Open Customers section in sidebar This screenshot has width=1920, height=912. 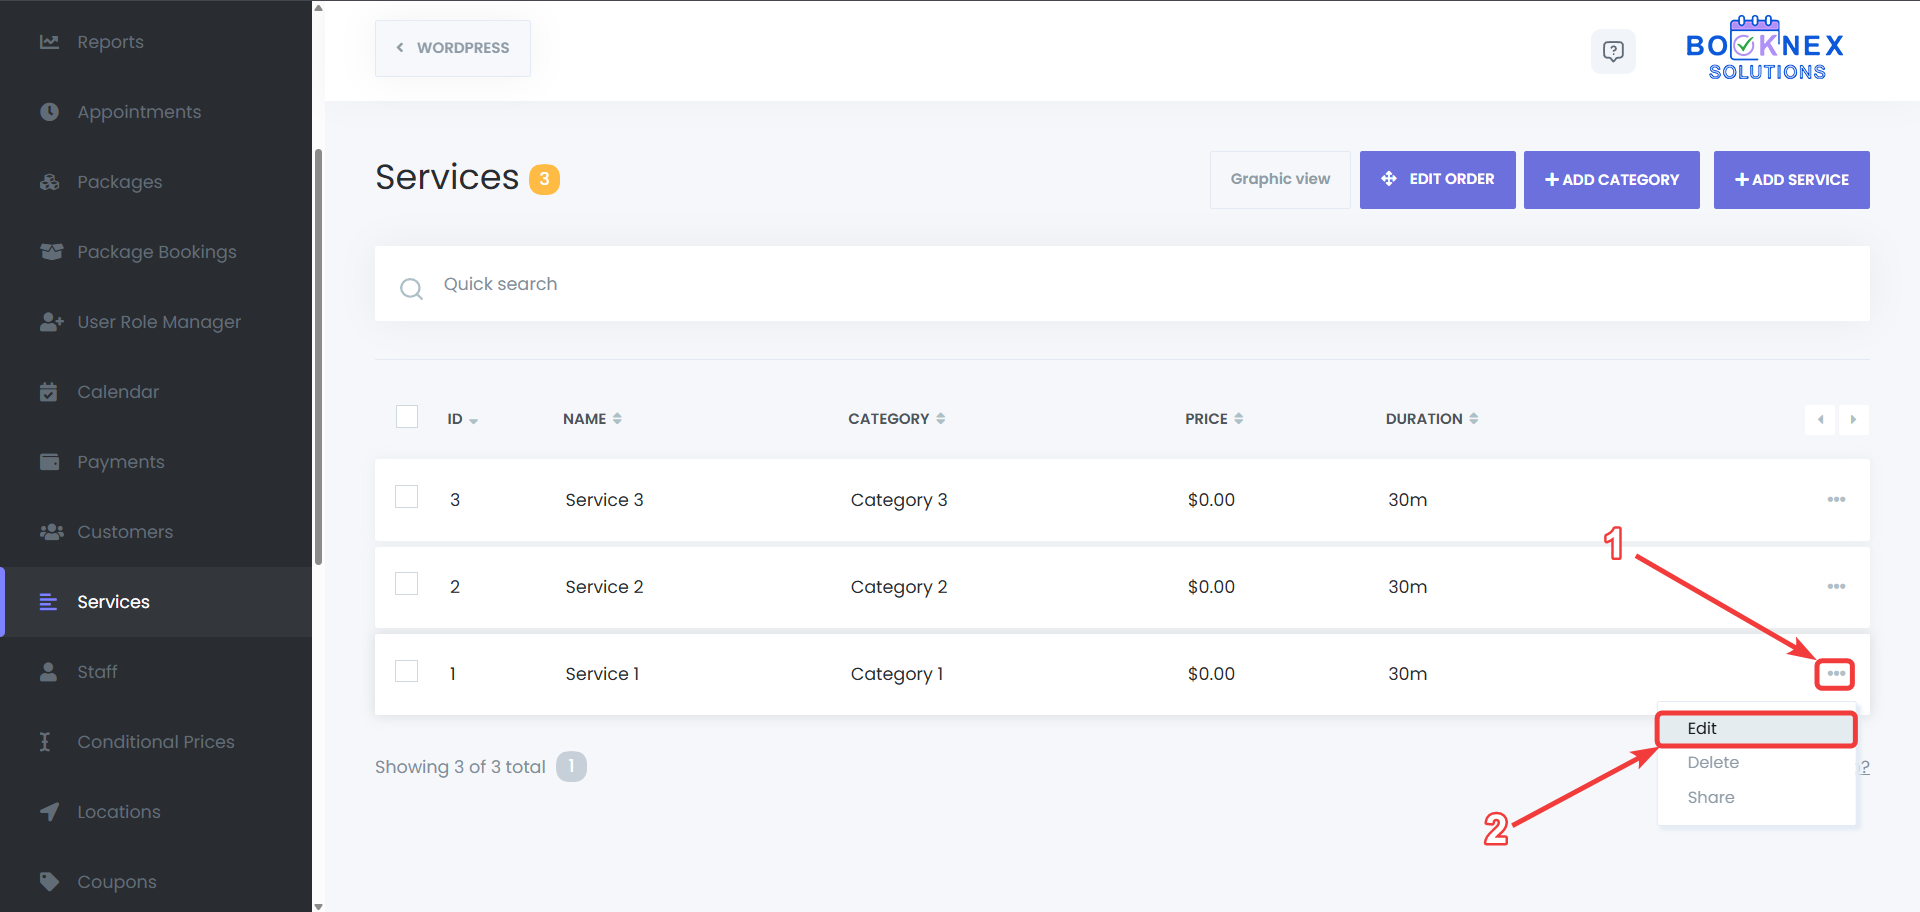tap(124, 532)
